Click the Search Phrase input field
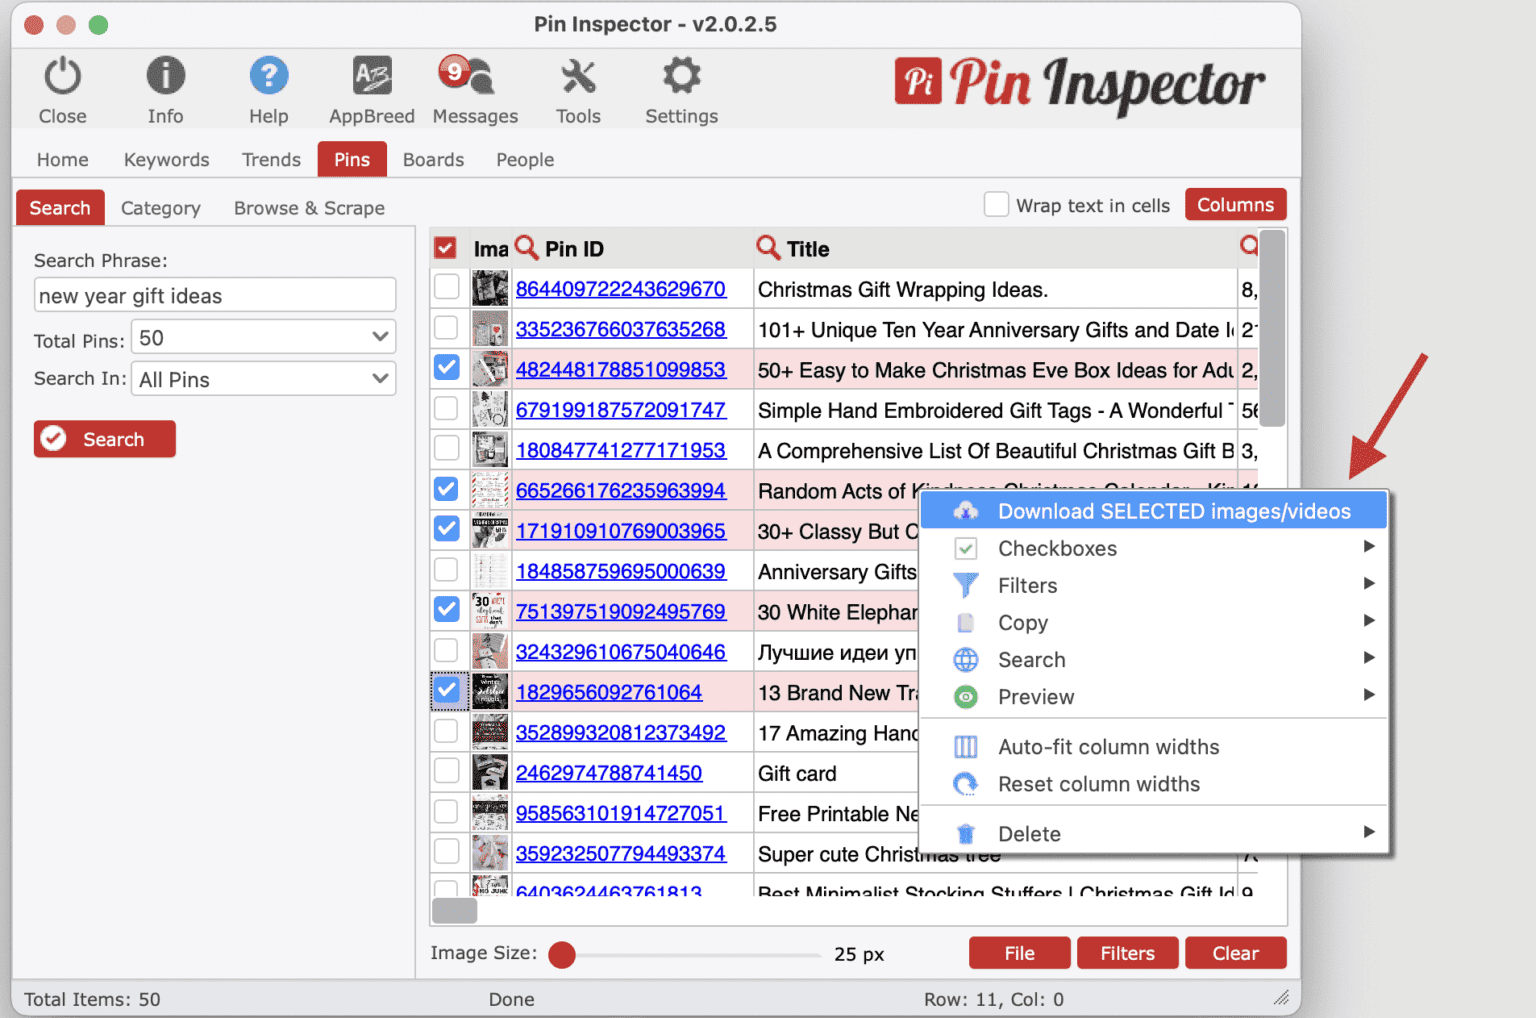Screen dimensions: 1536x1018 pyautogui.click(x=214, y=295)
